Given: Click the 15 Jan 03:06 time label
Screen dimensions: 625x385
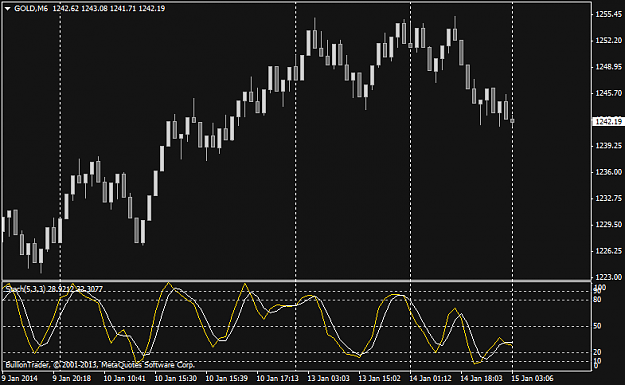Looking at the screenshot, I should (x=533, y=378).
